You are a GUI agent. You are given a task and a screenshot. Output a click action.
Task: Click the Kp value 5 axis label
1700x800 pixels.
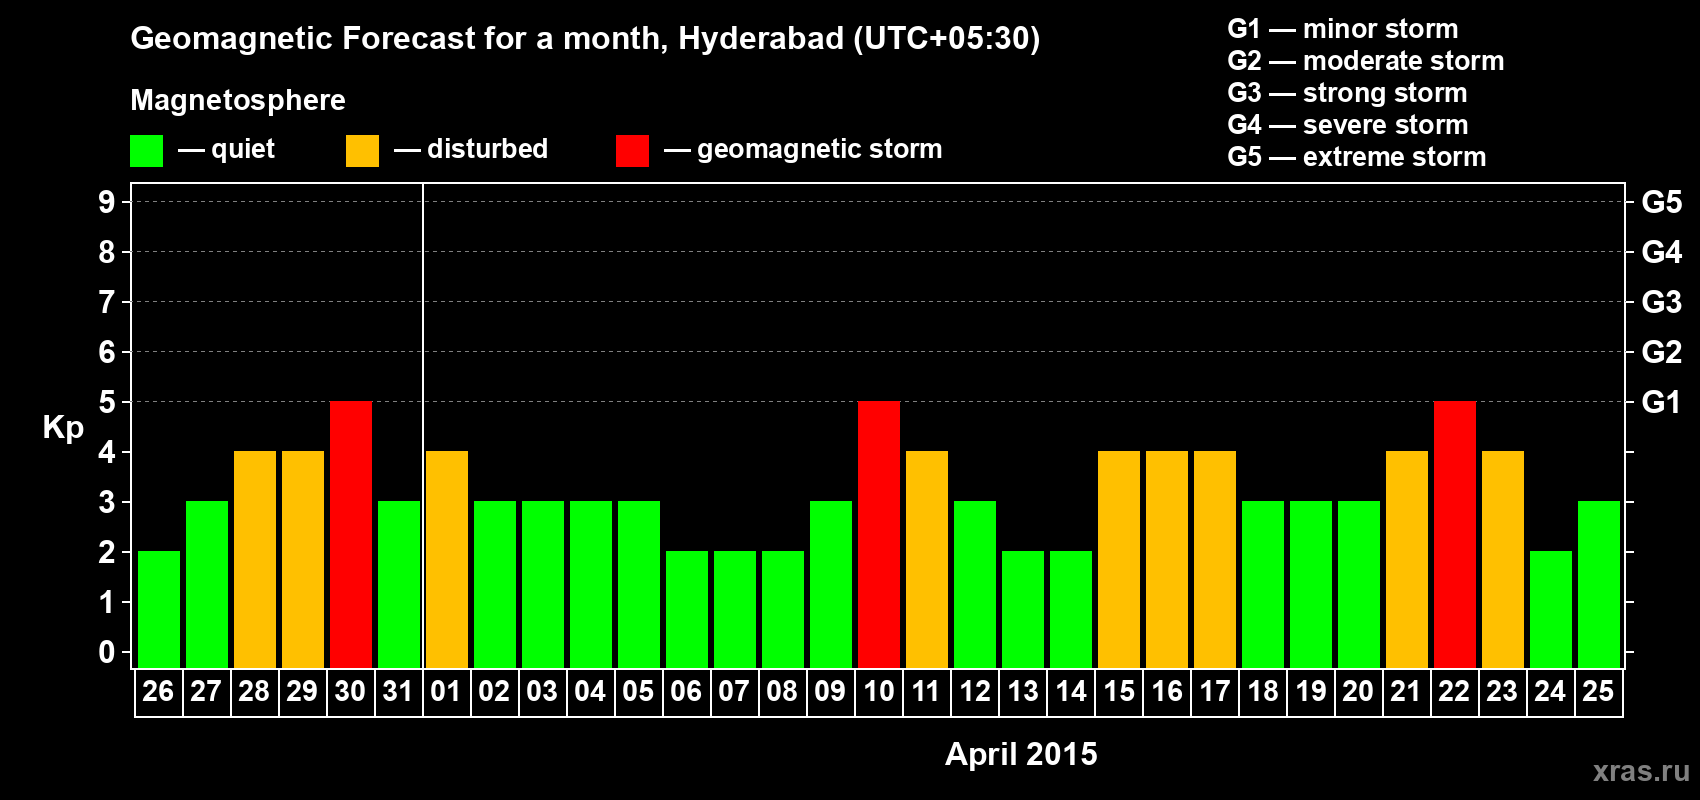tap(107, 402)
